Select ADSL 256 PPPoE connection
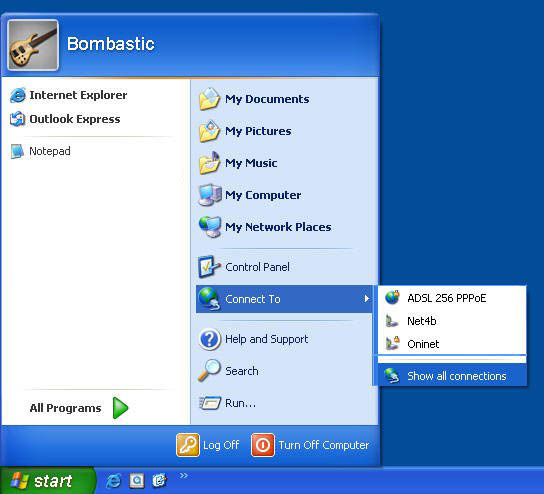The height and width of the screenshot is (494, 544). coord(452,298)
